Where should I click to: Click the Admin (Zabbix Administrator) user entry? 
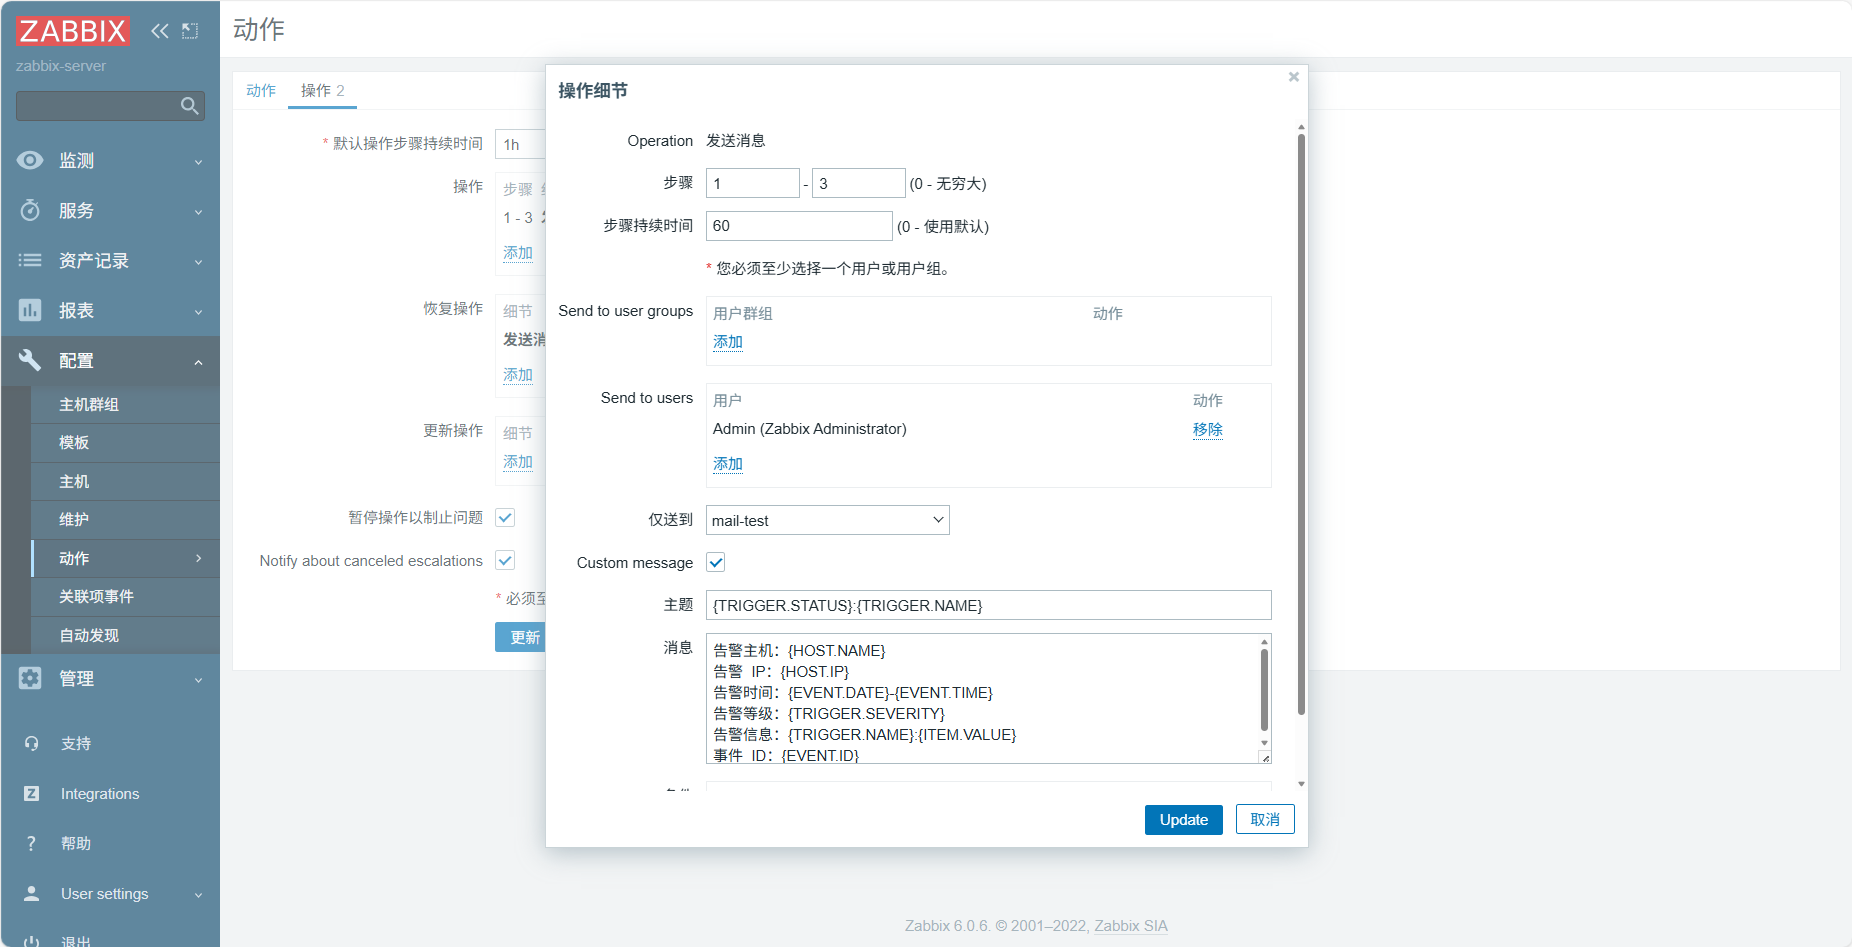point(810,429)
